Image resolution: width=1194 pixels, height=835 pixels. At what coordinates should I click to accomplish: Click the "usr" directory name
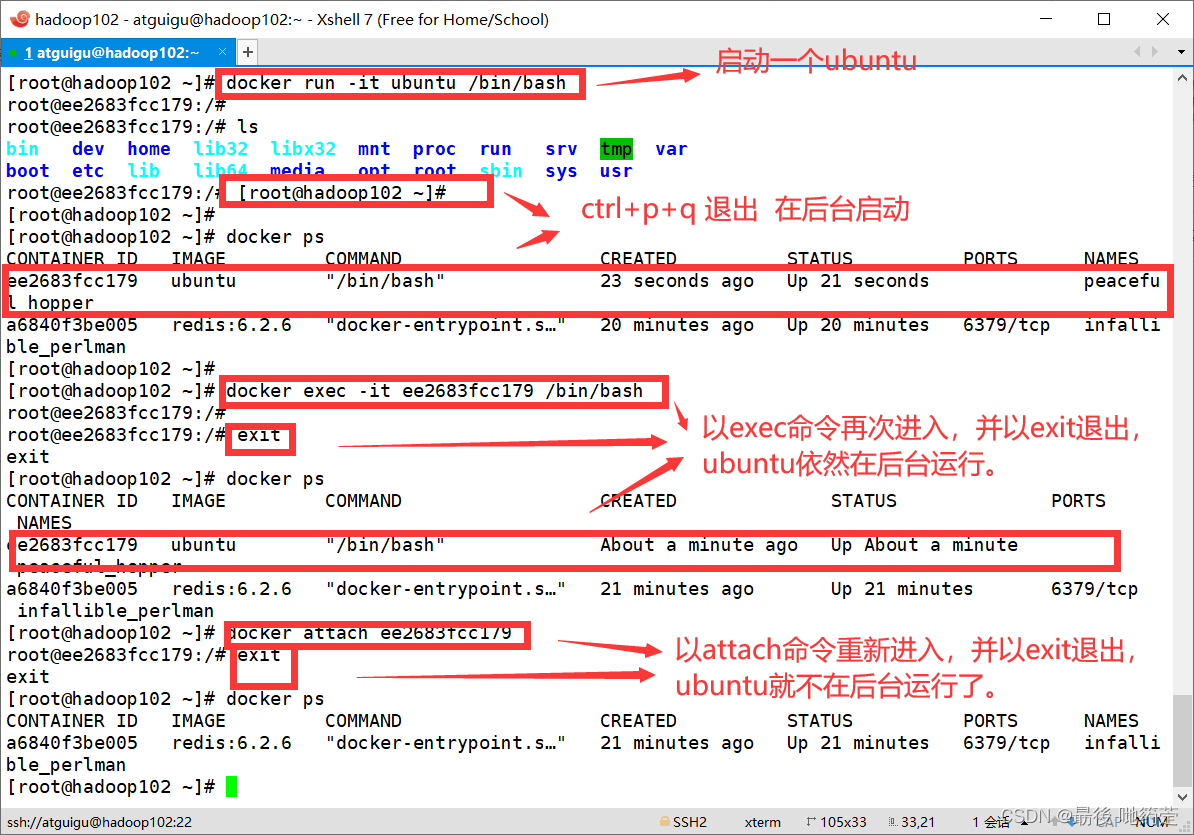click(x=616, y=171)
